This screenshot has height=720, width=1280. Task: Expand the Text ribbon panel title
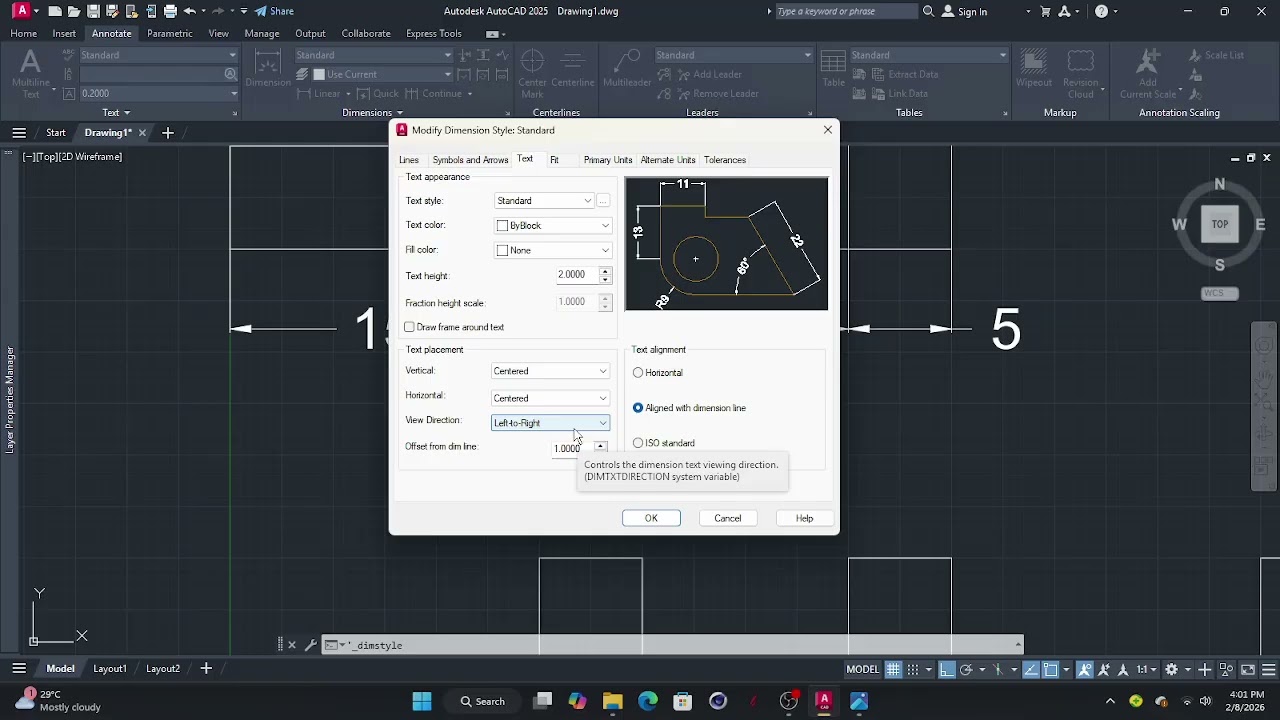[116, 113]
